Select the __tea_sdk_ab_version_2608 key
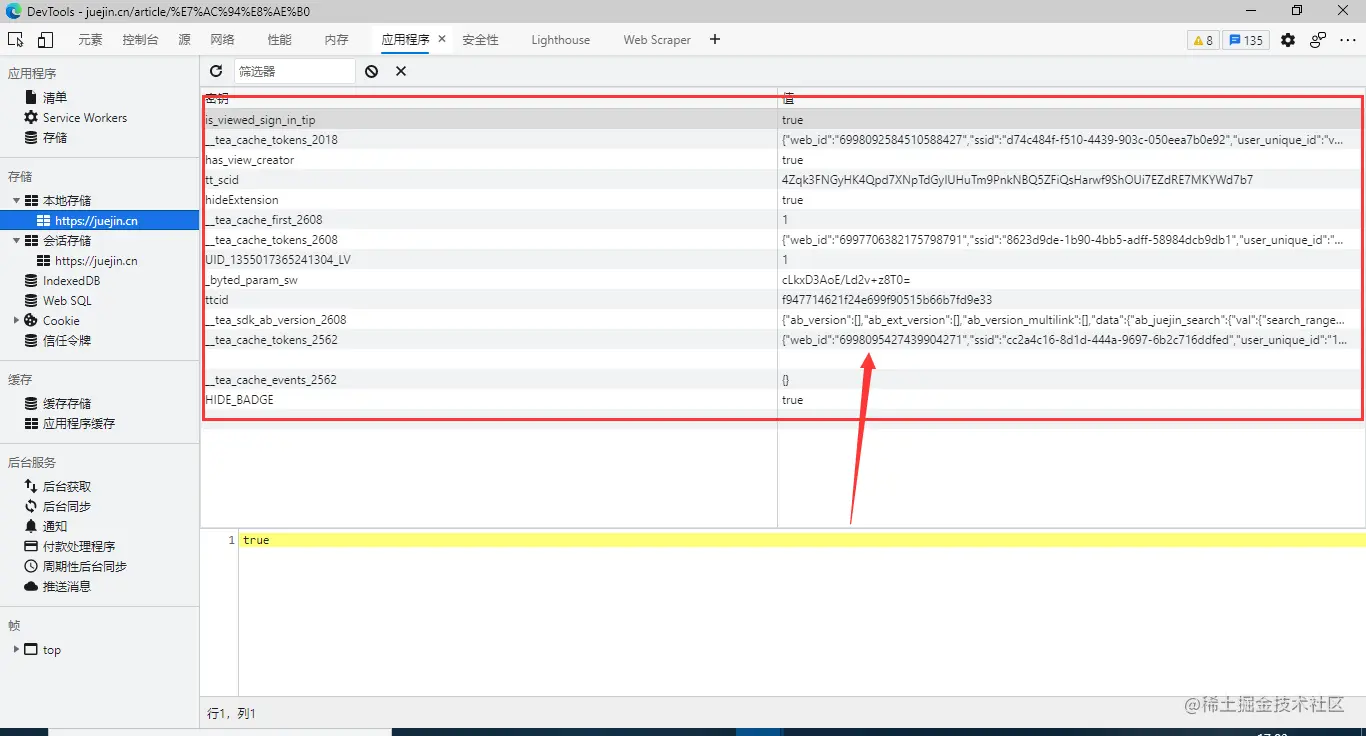The height and width of the screenshot is (736, 1366). [275, 320]
